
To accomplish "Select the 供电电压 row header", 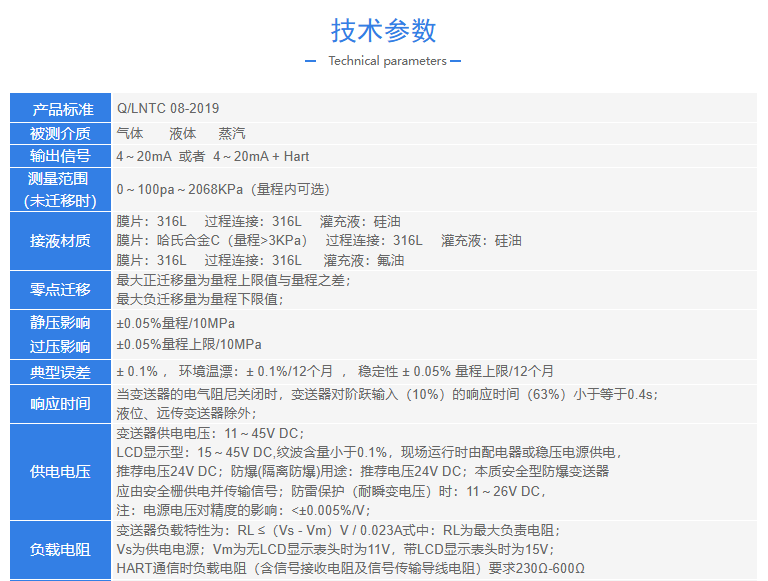I will click(x=61, y=471).
